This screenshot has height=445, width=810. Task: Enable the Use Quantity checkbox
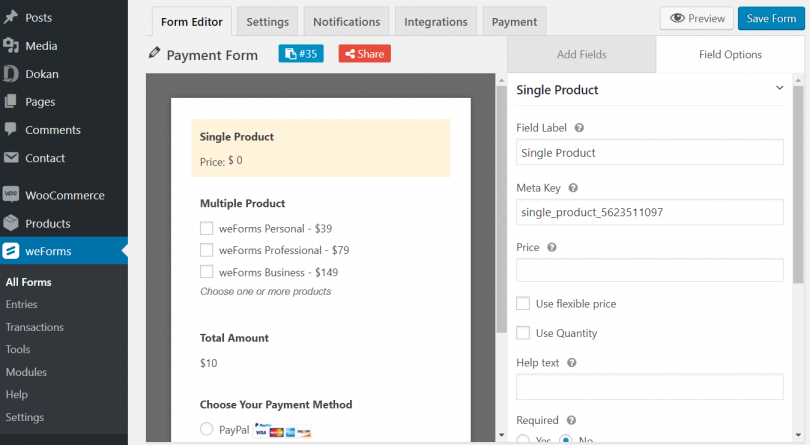(x=523, y=333)
